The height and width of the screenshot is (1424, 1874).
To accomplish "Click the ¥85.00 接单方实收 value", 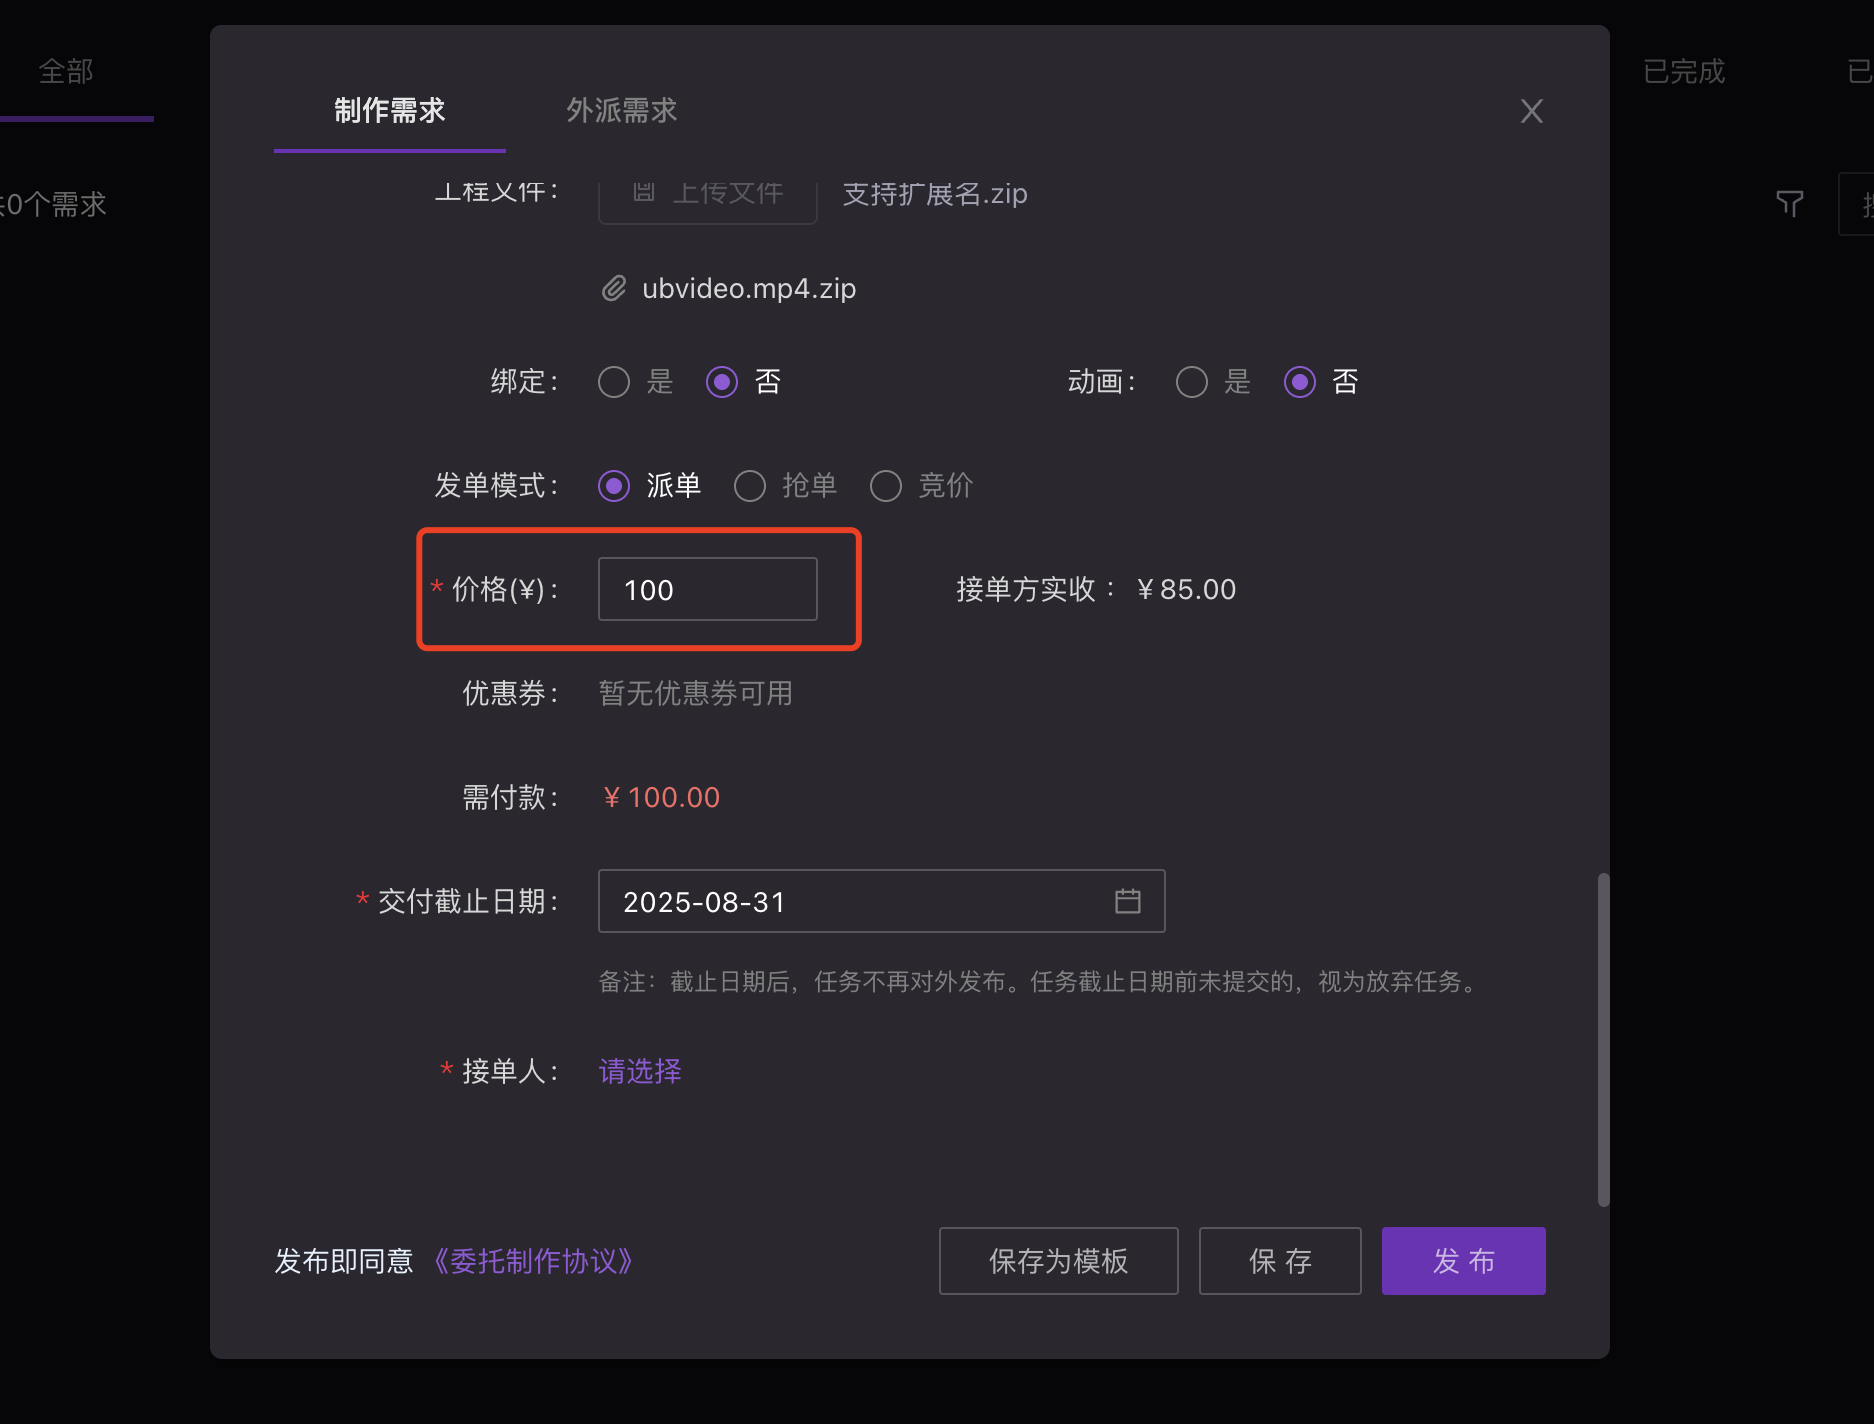I will pos(1186,590).
